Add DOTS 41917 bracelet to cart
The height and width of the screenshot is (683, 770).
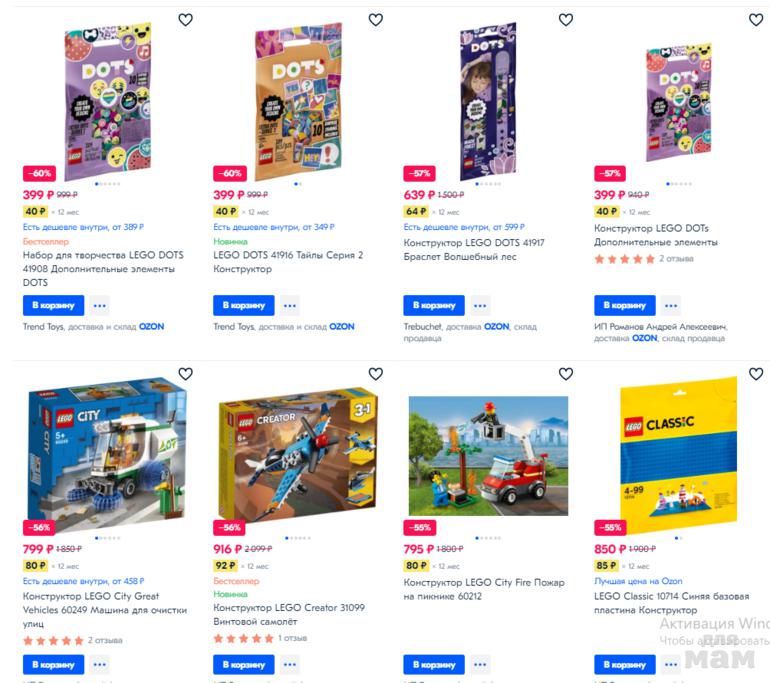[x=434, y=305]
